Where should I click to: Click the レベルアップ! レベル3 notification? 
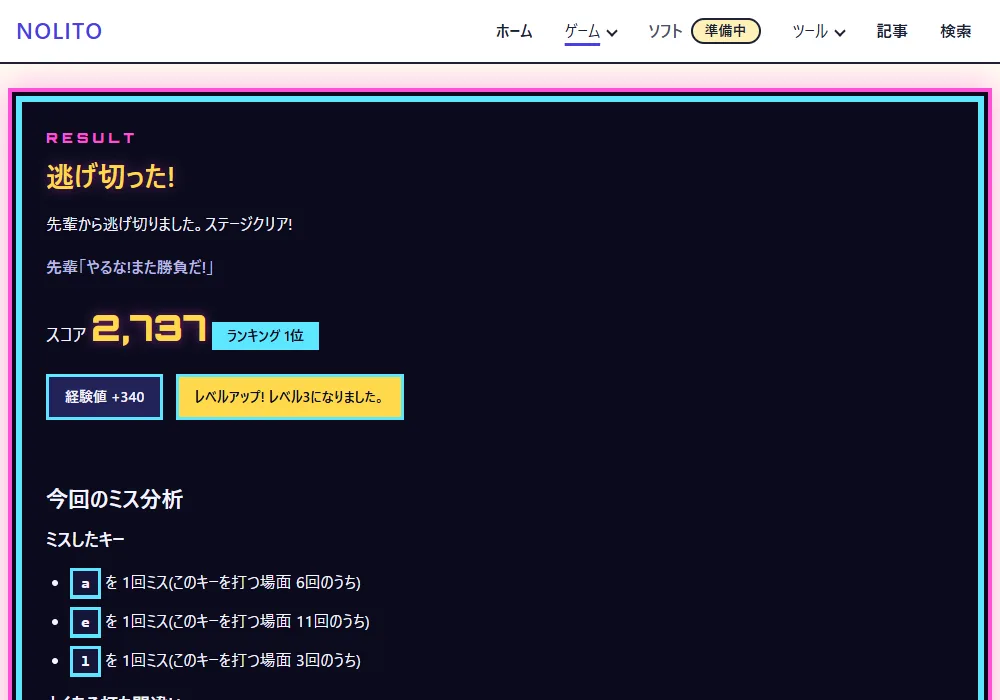pyautogui.click(x=290, y=397)
